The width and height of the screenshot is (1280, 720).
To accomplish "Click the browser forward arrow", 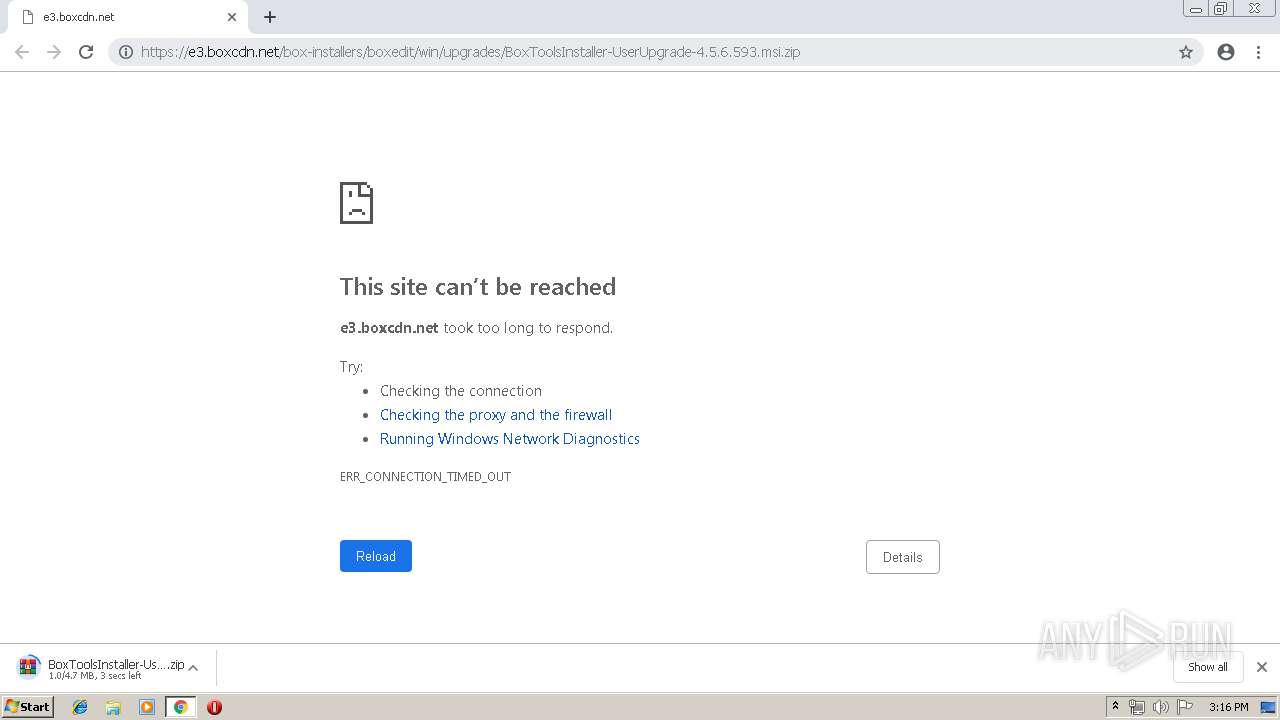I will 54,52.
